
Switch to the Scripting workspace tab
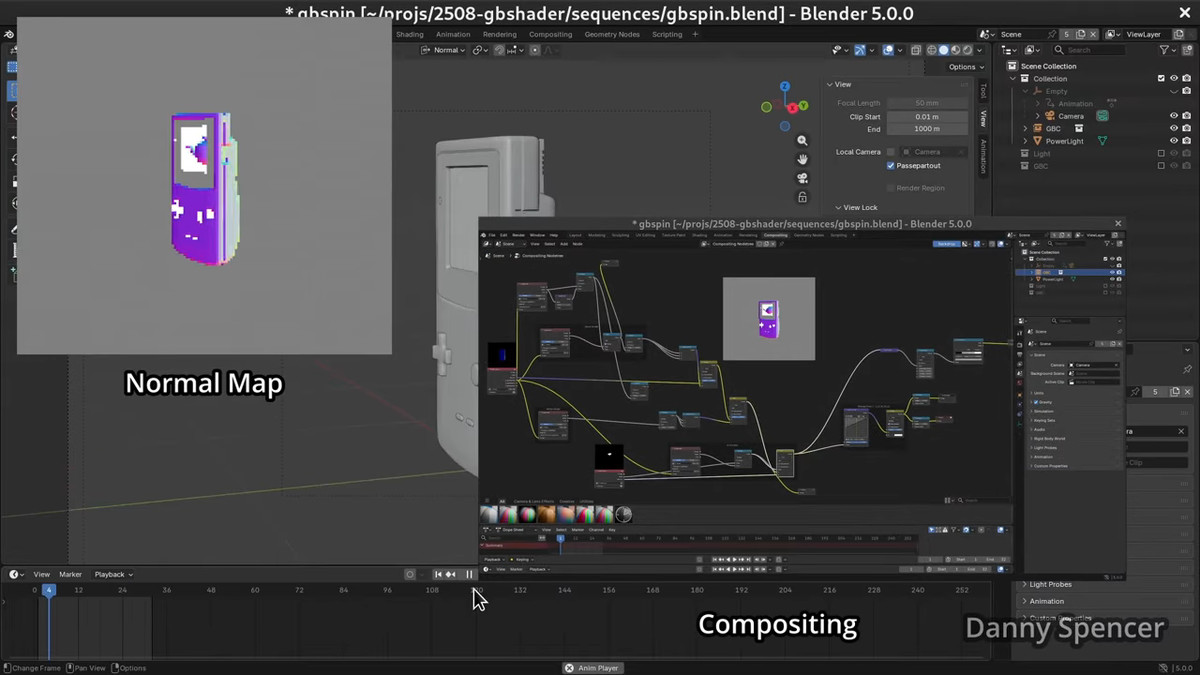pos(667,34)
